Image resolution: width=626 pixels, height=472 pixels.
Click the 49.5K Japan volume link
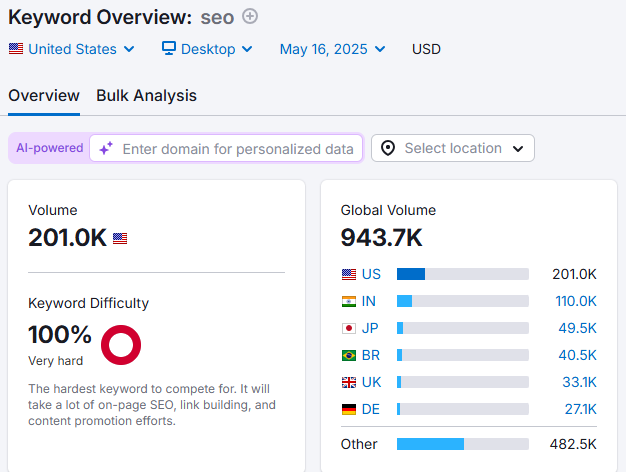pyautogui.click(x=578, y=328)
